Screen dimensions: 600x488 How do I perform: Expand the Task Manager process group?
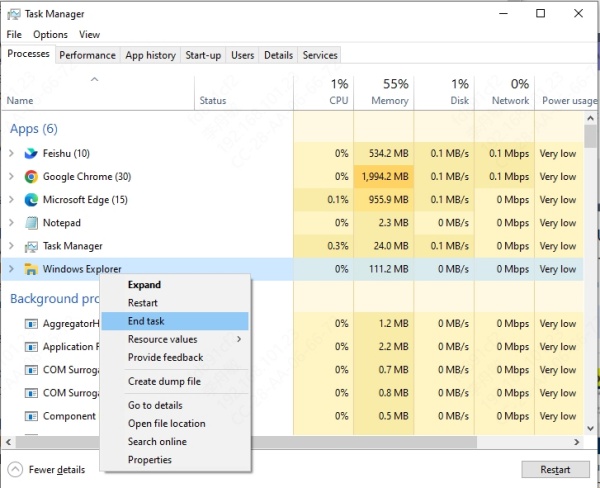tap(11, 246)
